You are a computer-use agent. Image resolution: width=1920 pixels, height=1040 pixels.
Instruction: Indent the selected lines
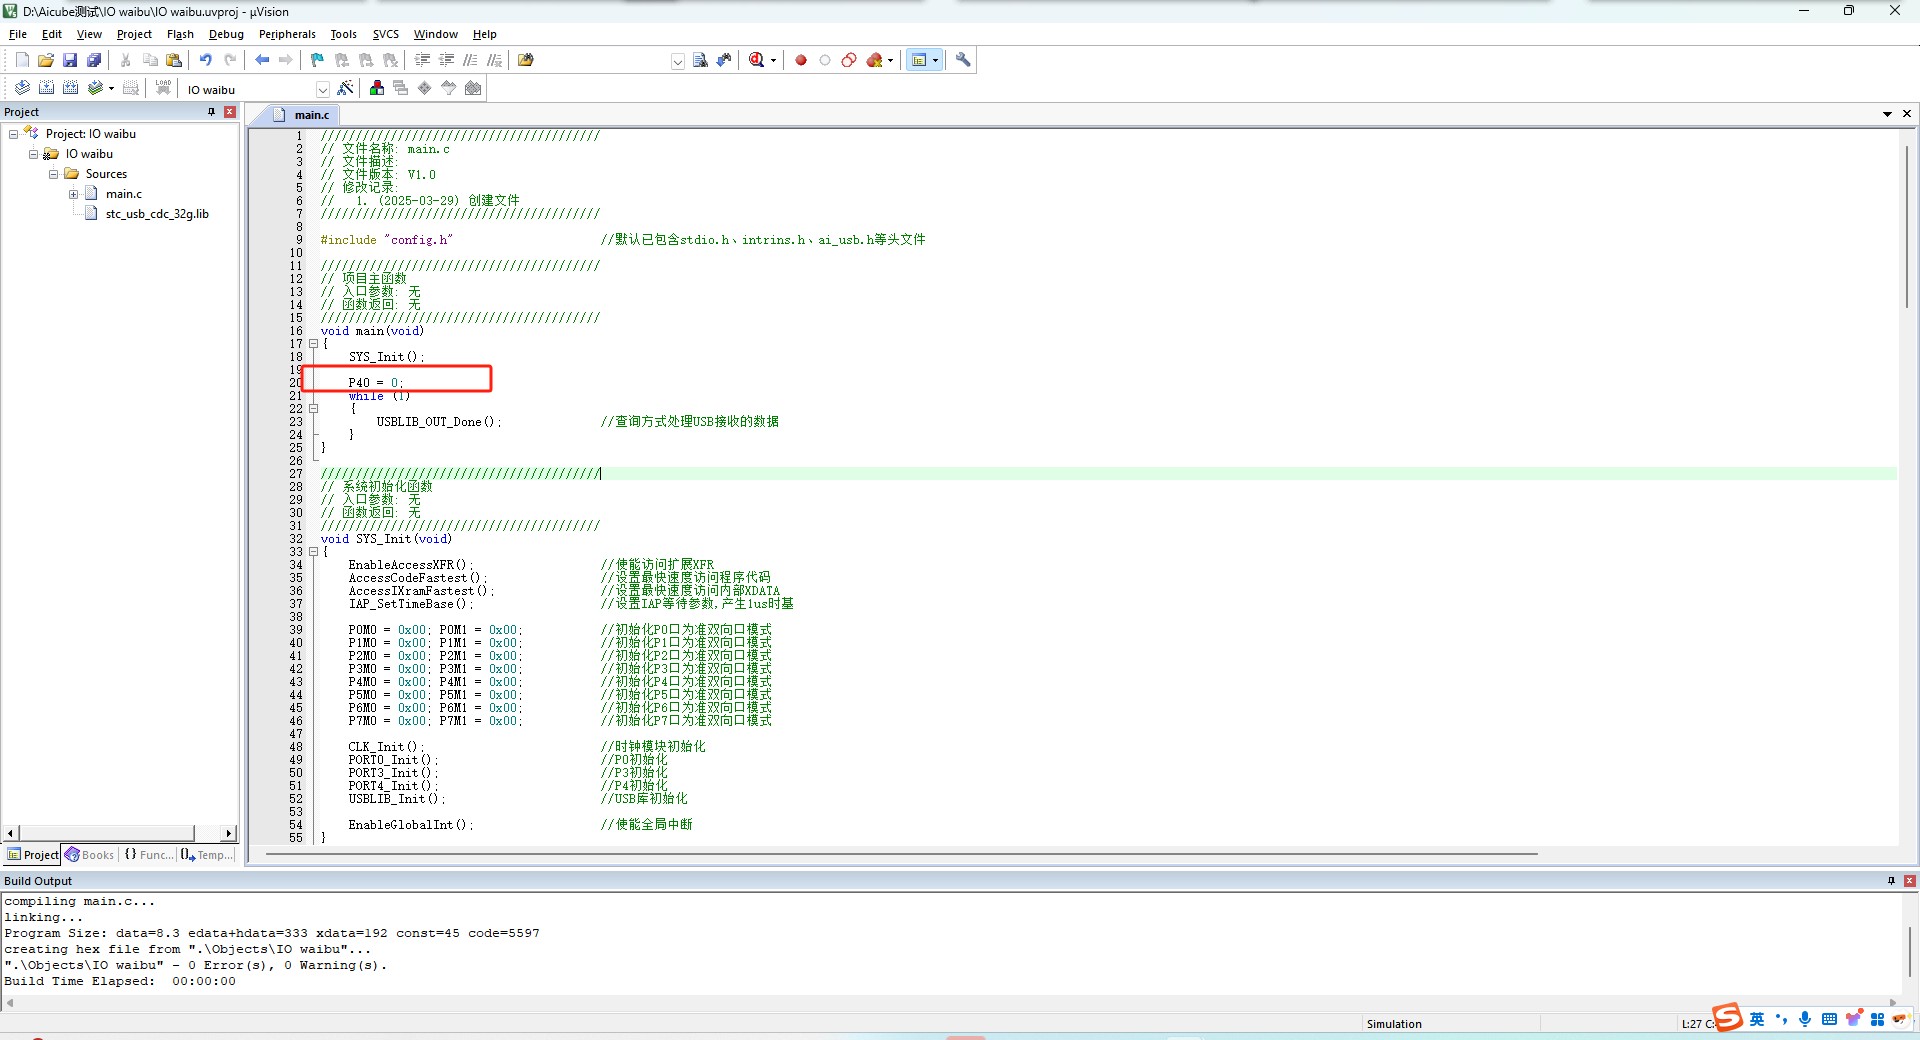coord(422,60)
